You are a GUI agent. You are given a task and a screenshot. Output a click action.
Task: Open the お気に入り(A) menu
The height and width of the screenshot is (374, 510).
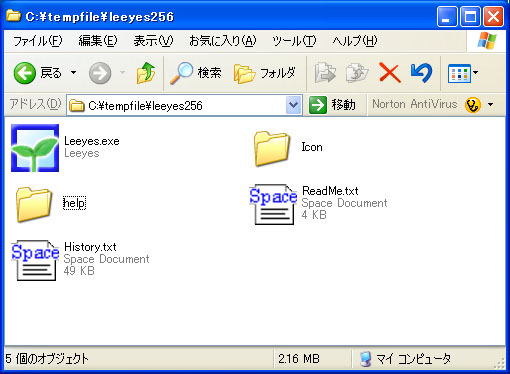[223, 41]
